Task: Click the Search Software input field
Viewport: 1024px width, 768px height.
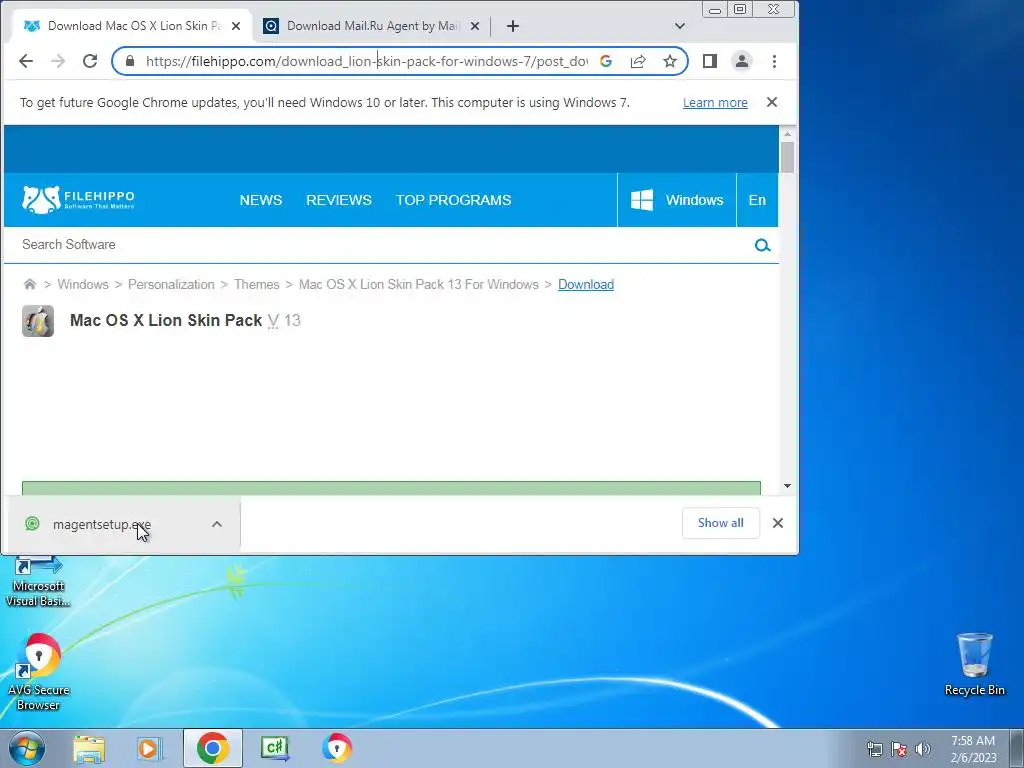Action: (x=379, y=245)
